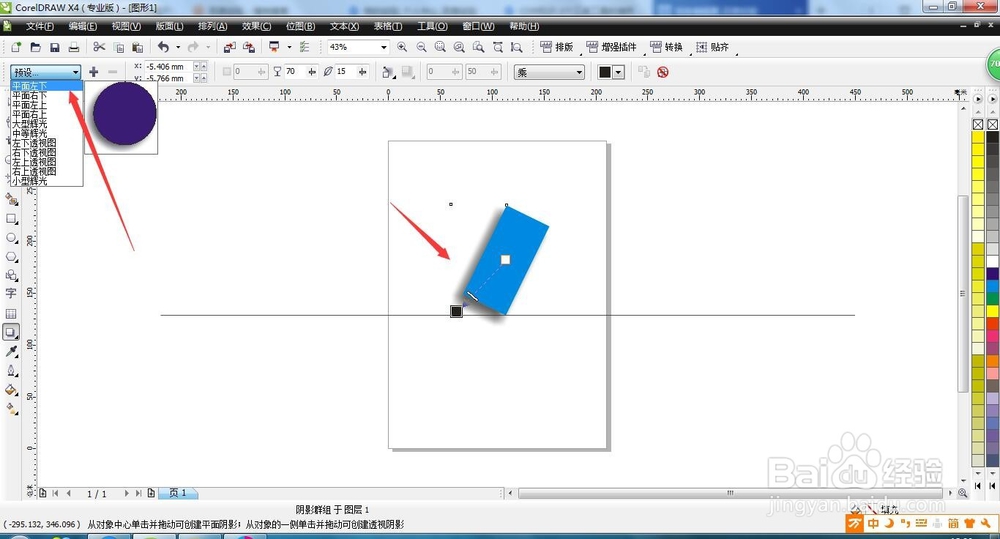Image resolution: width=1000 pixels, height=539 pixels.
Task: Choose the 大型辉光 preset
Action: (x=47, y=124)
